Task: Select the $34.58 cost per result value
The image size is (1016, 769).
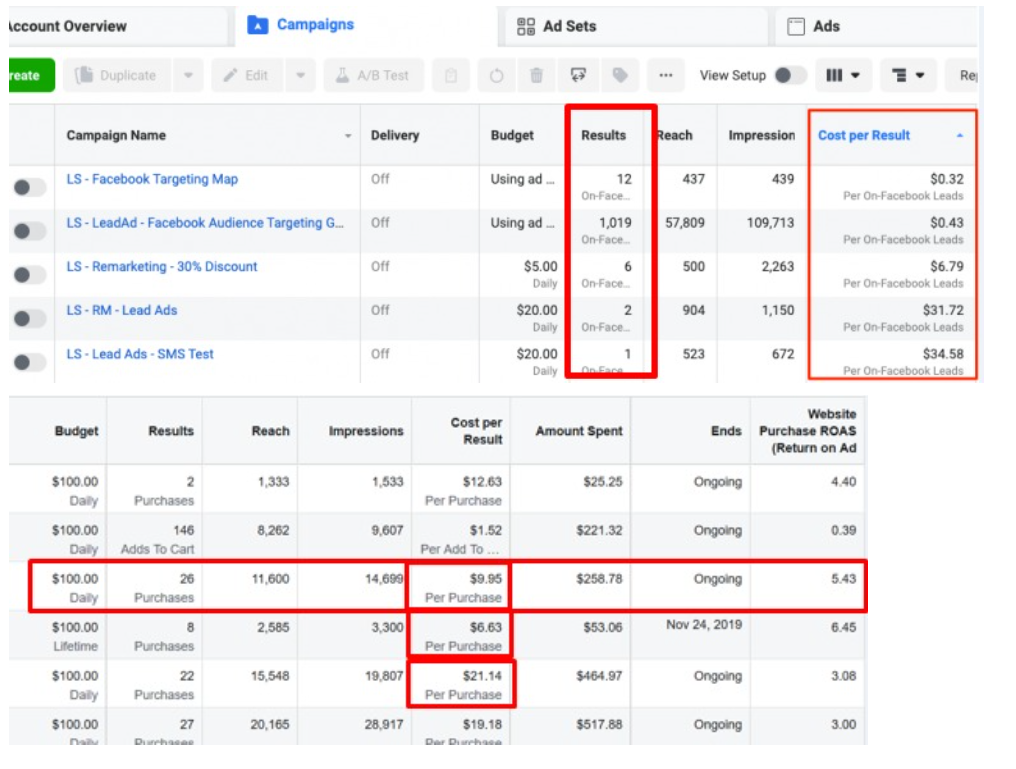Action: pos(943,354)
